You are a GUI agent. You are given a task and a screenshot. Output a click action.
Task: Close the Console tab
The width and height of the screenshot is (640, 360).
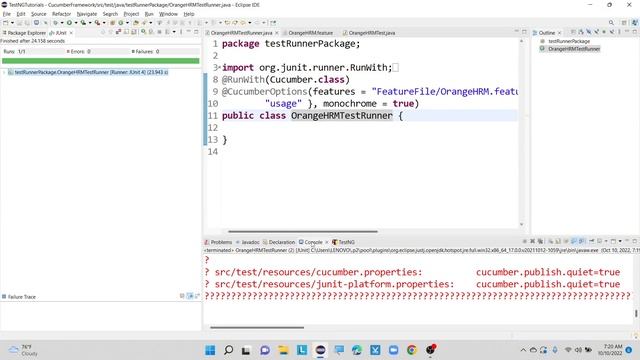(327, 242)
